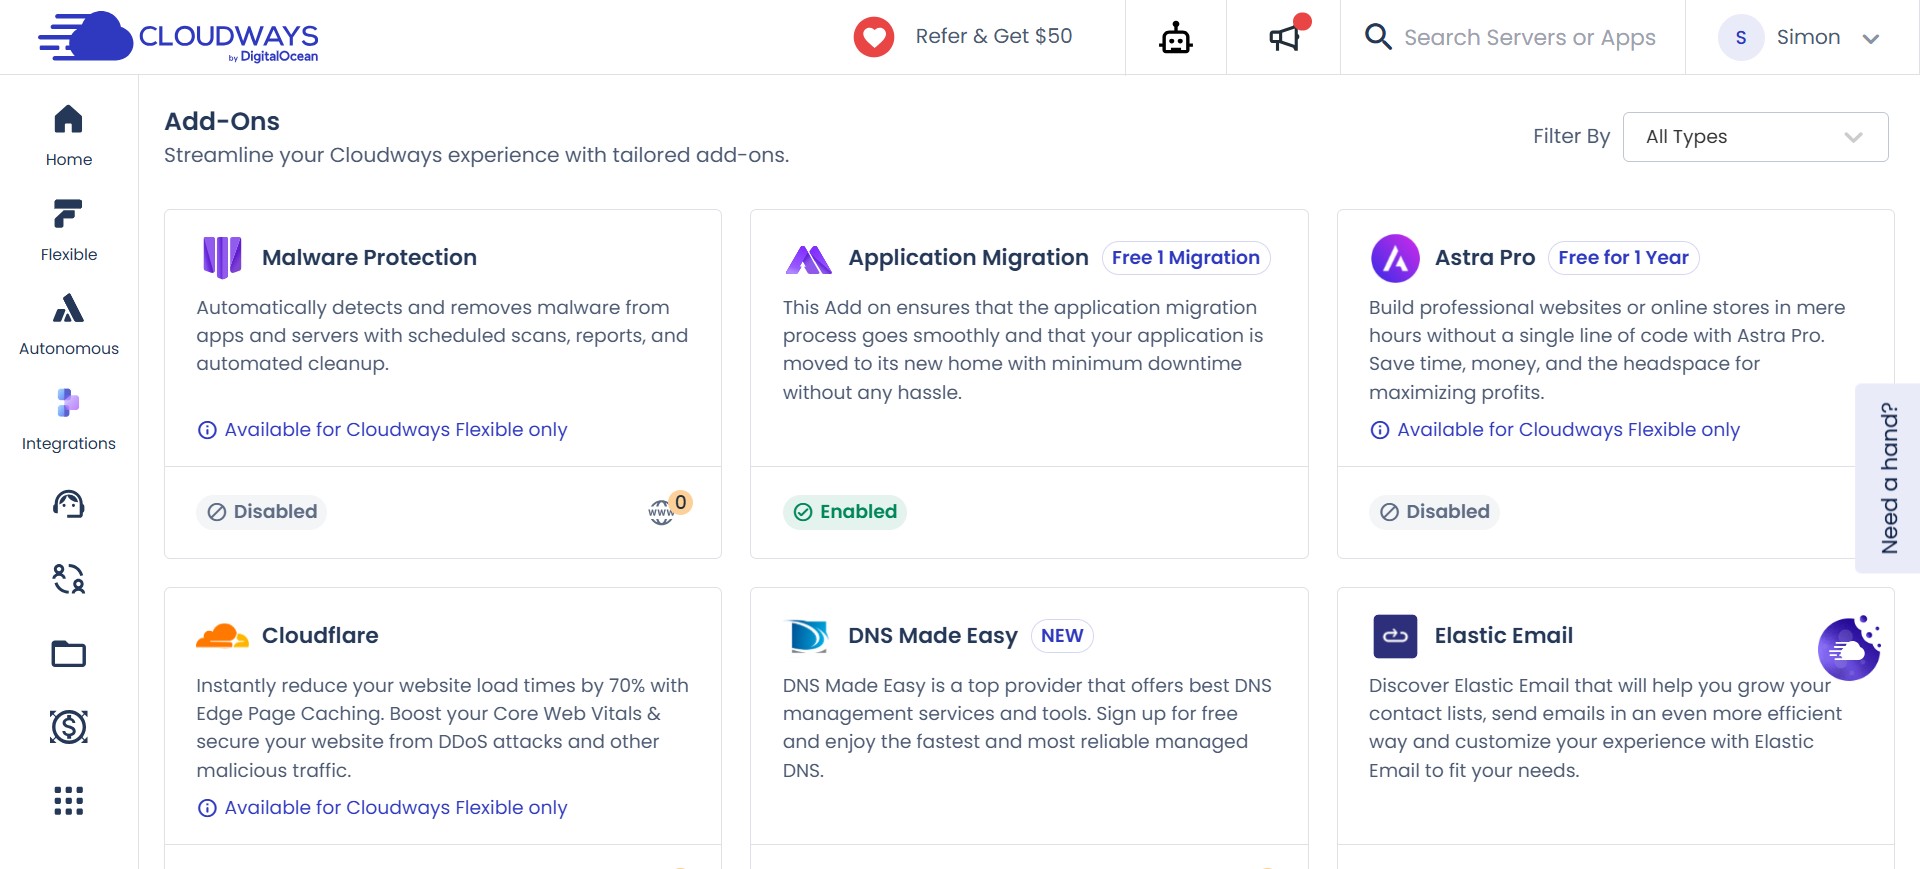
Task: Toggle Application Migration Enabled status
Action: (845, 512)
